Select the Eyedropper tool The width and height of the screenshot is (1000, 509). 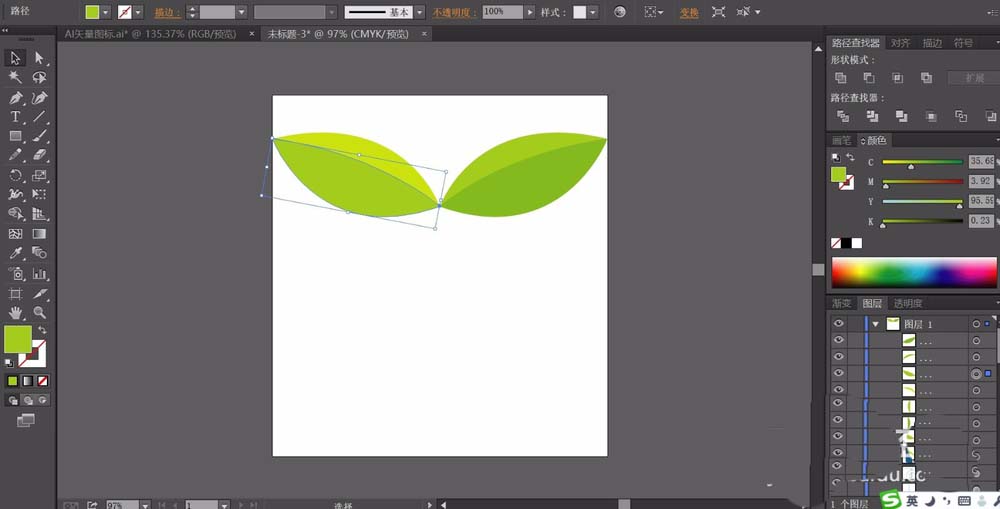[15, 254]
